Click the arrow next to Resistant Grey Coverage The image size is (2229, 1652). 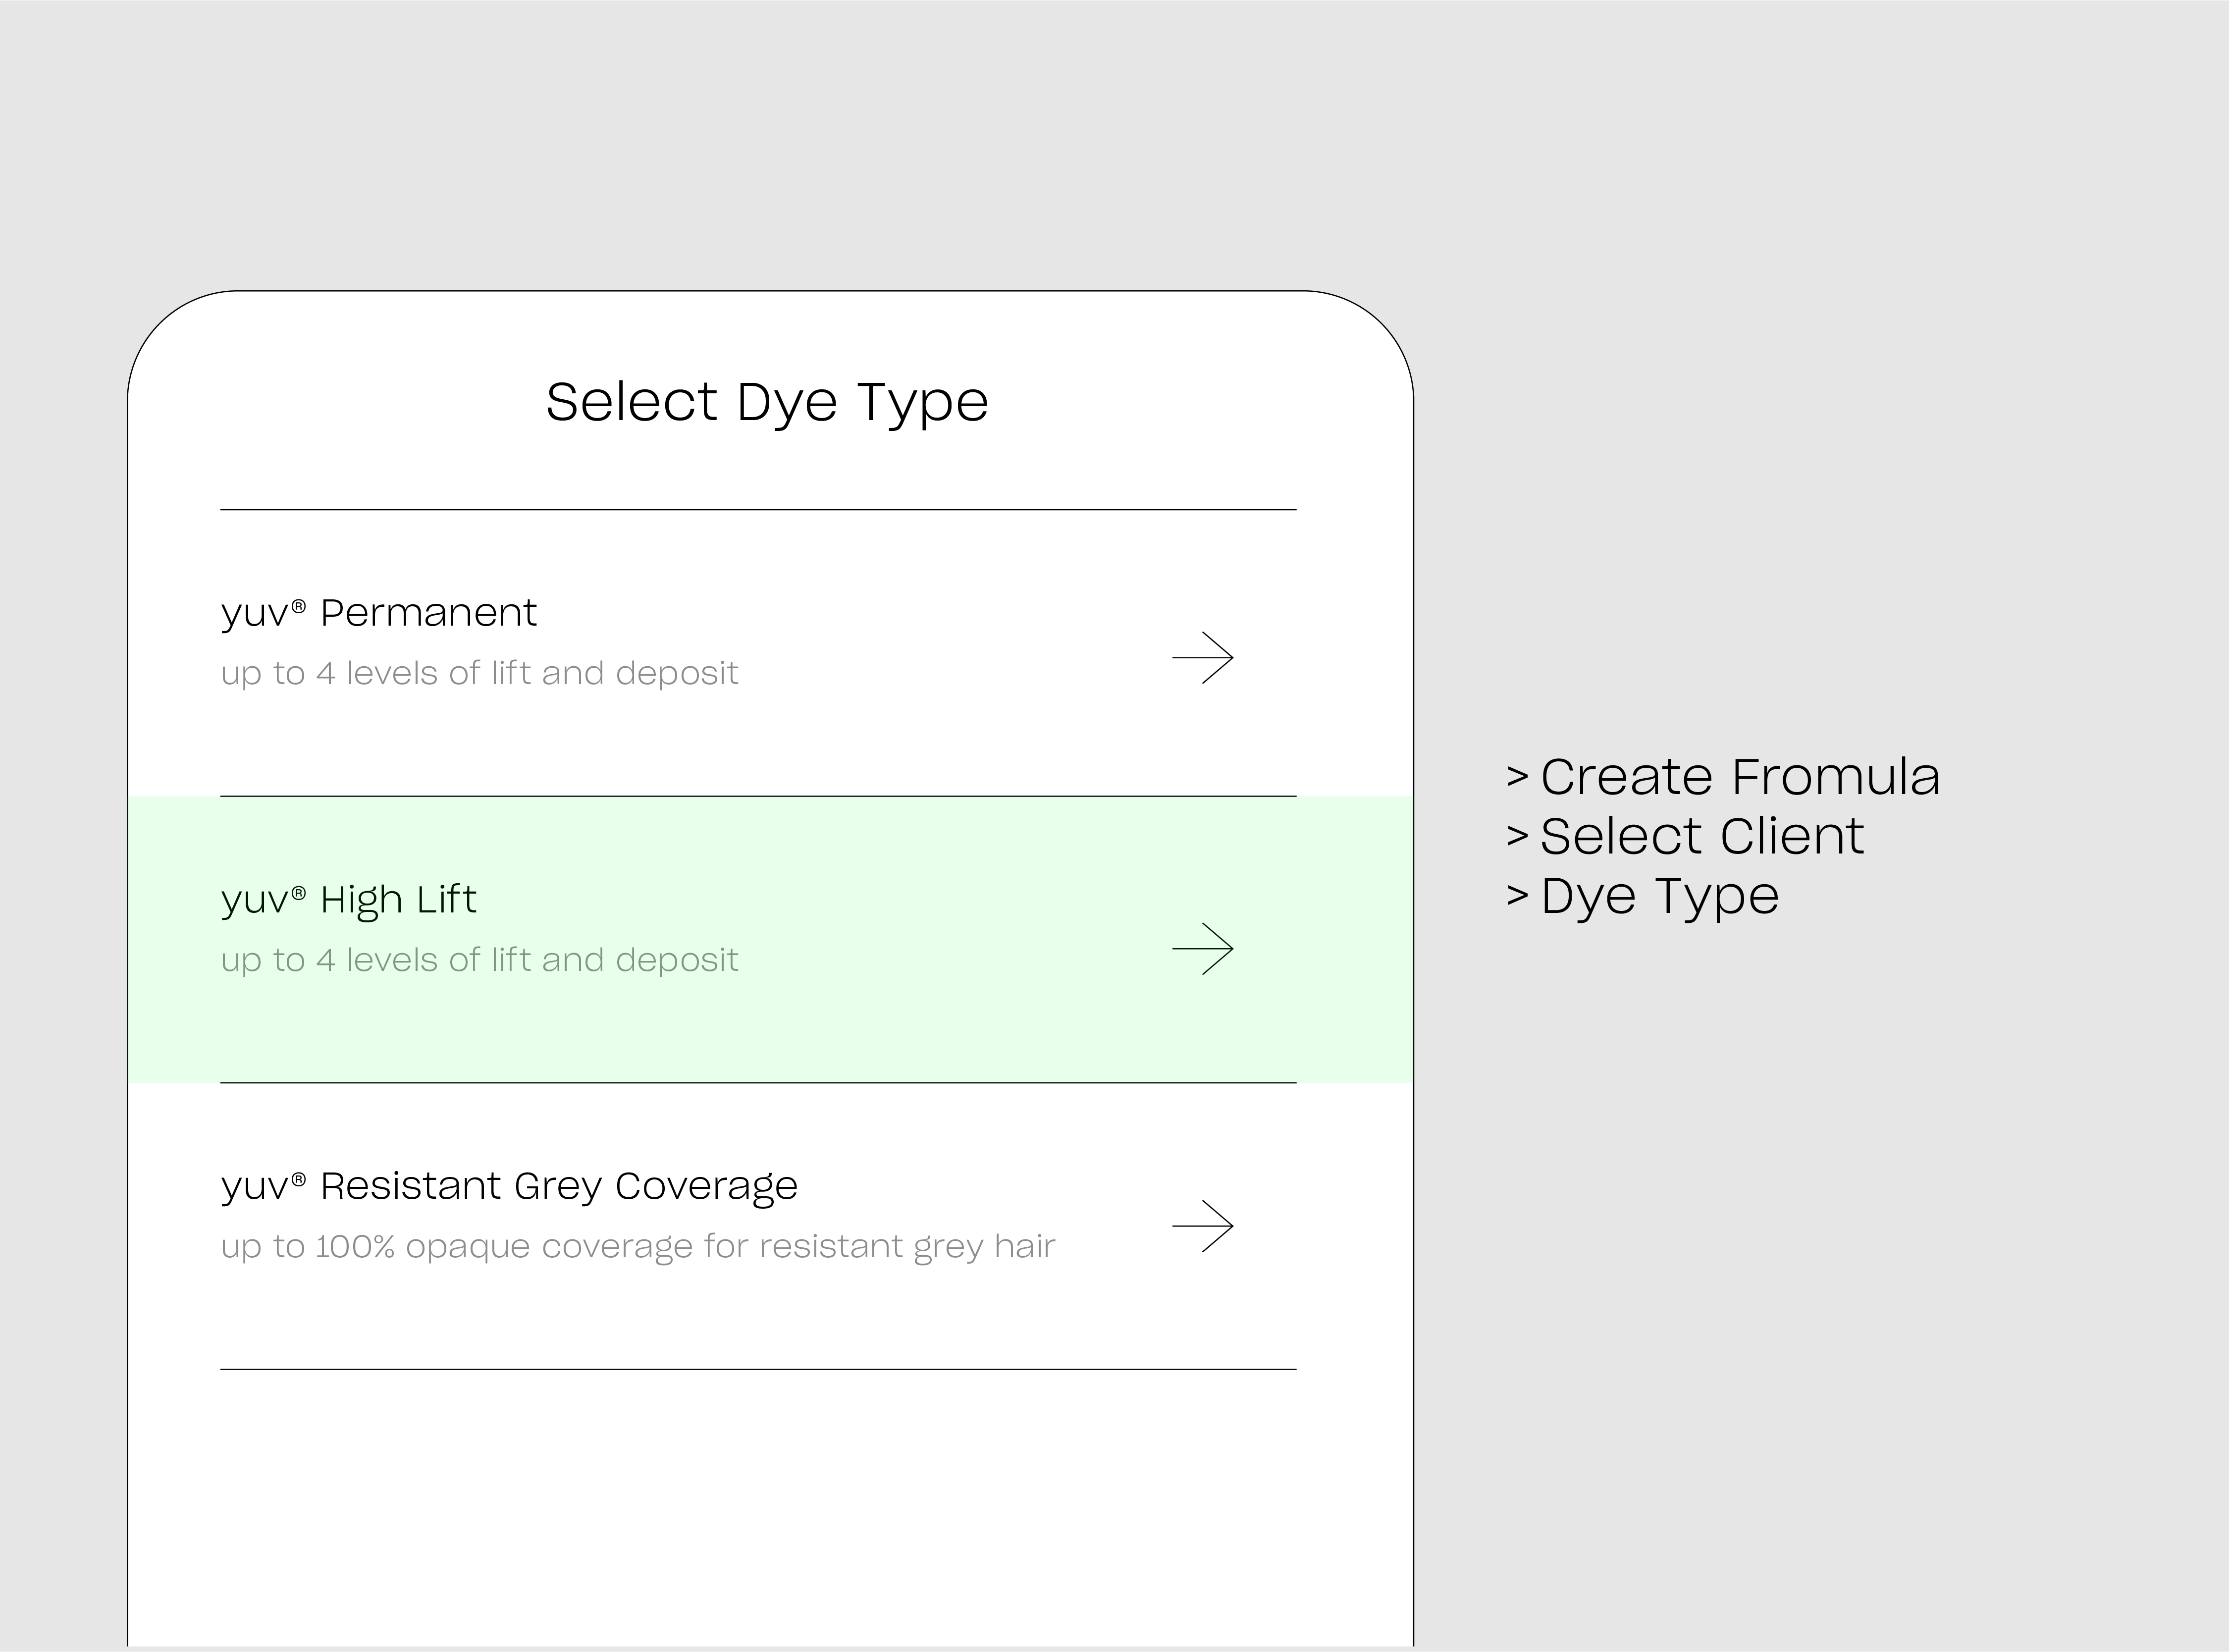(1203, 1226)
